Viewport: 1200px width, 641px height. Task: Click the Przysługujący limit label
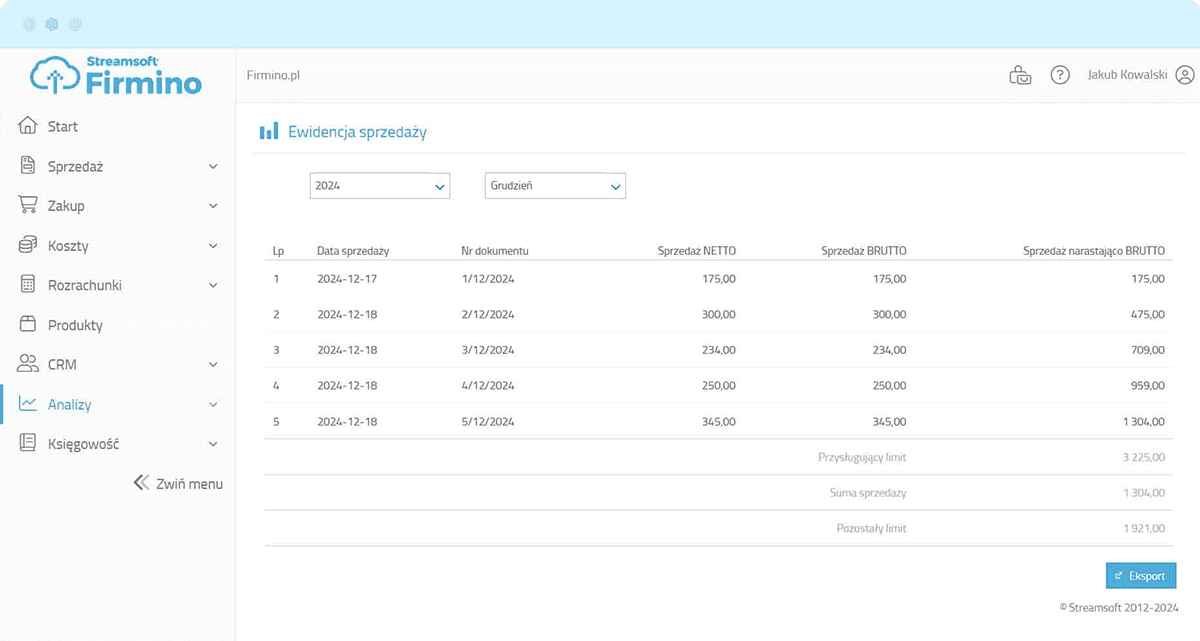coord(862,457)
